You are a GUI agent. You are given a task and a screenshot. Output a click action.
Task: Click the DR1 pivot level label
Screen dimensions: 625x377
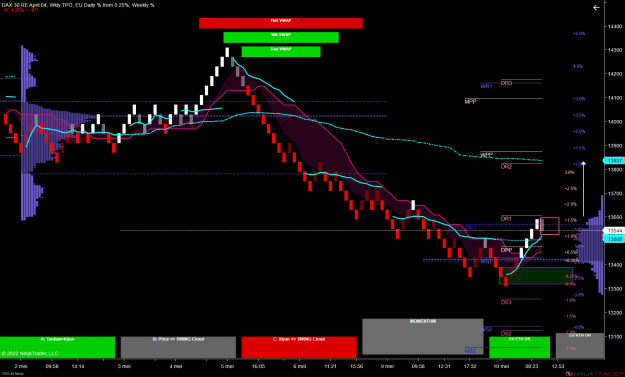[506, 219]
